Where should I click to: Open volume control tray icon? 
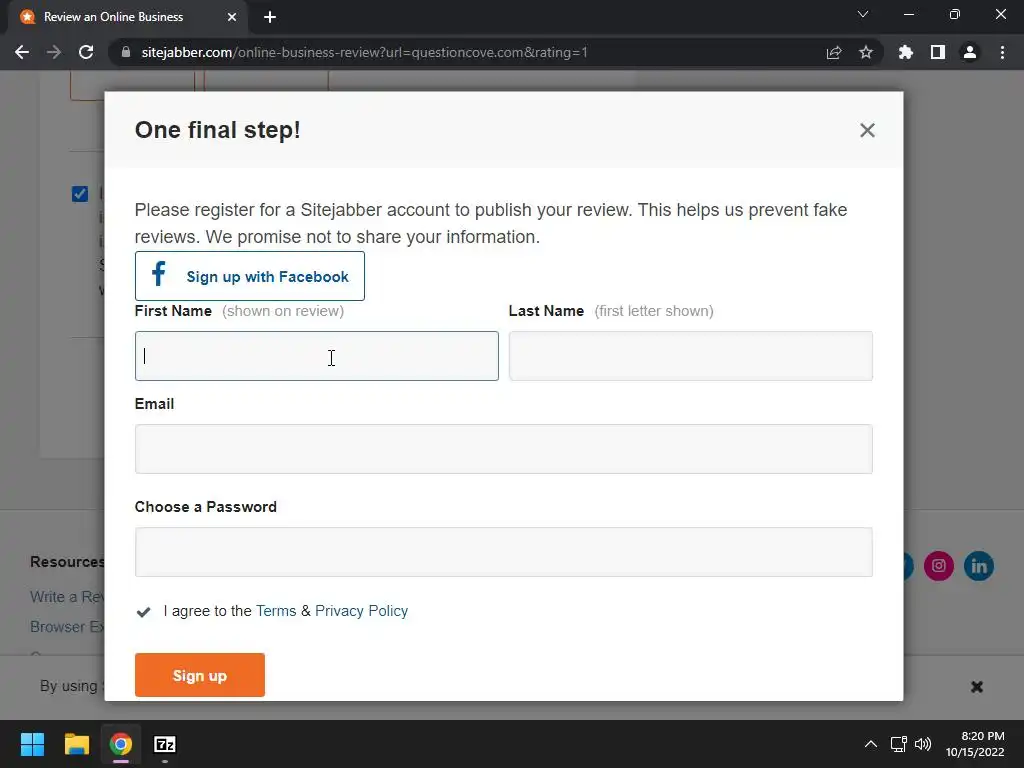coord(923,744)
